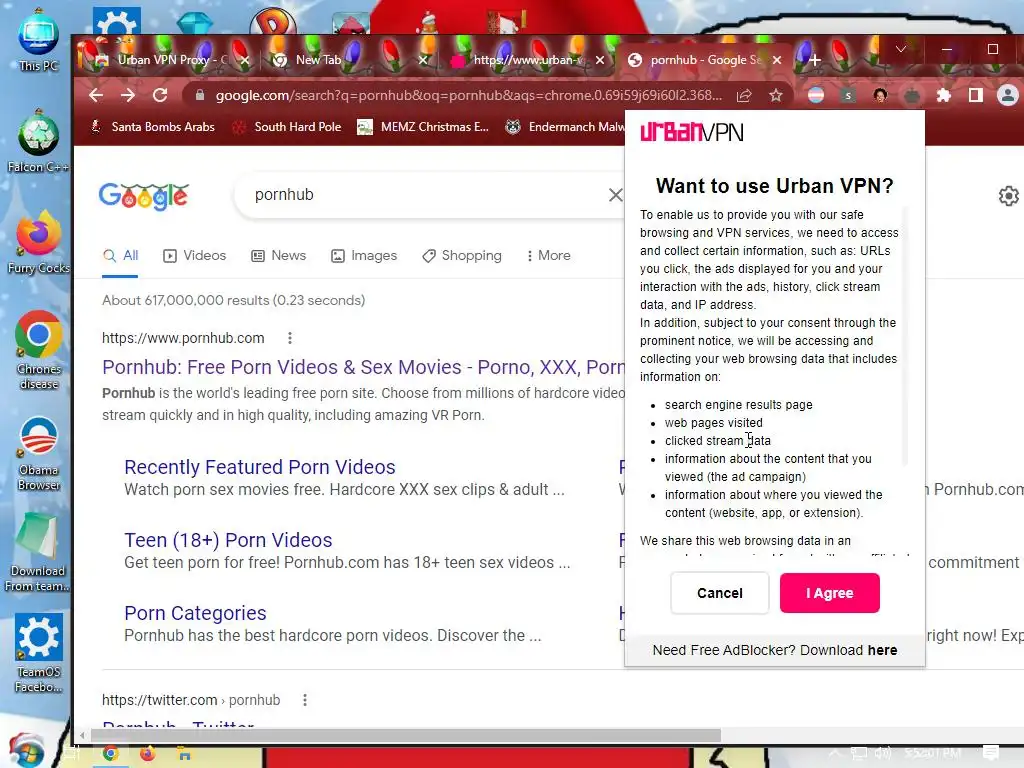The width and height of the screenshot is (1024, 768).
Task: Select the Shopping search filter
Action: [x=462, y=255]
